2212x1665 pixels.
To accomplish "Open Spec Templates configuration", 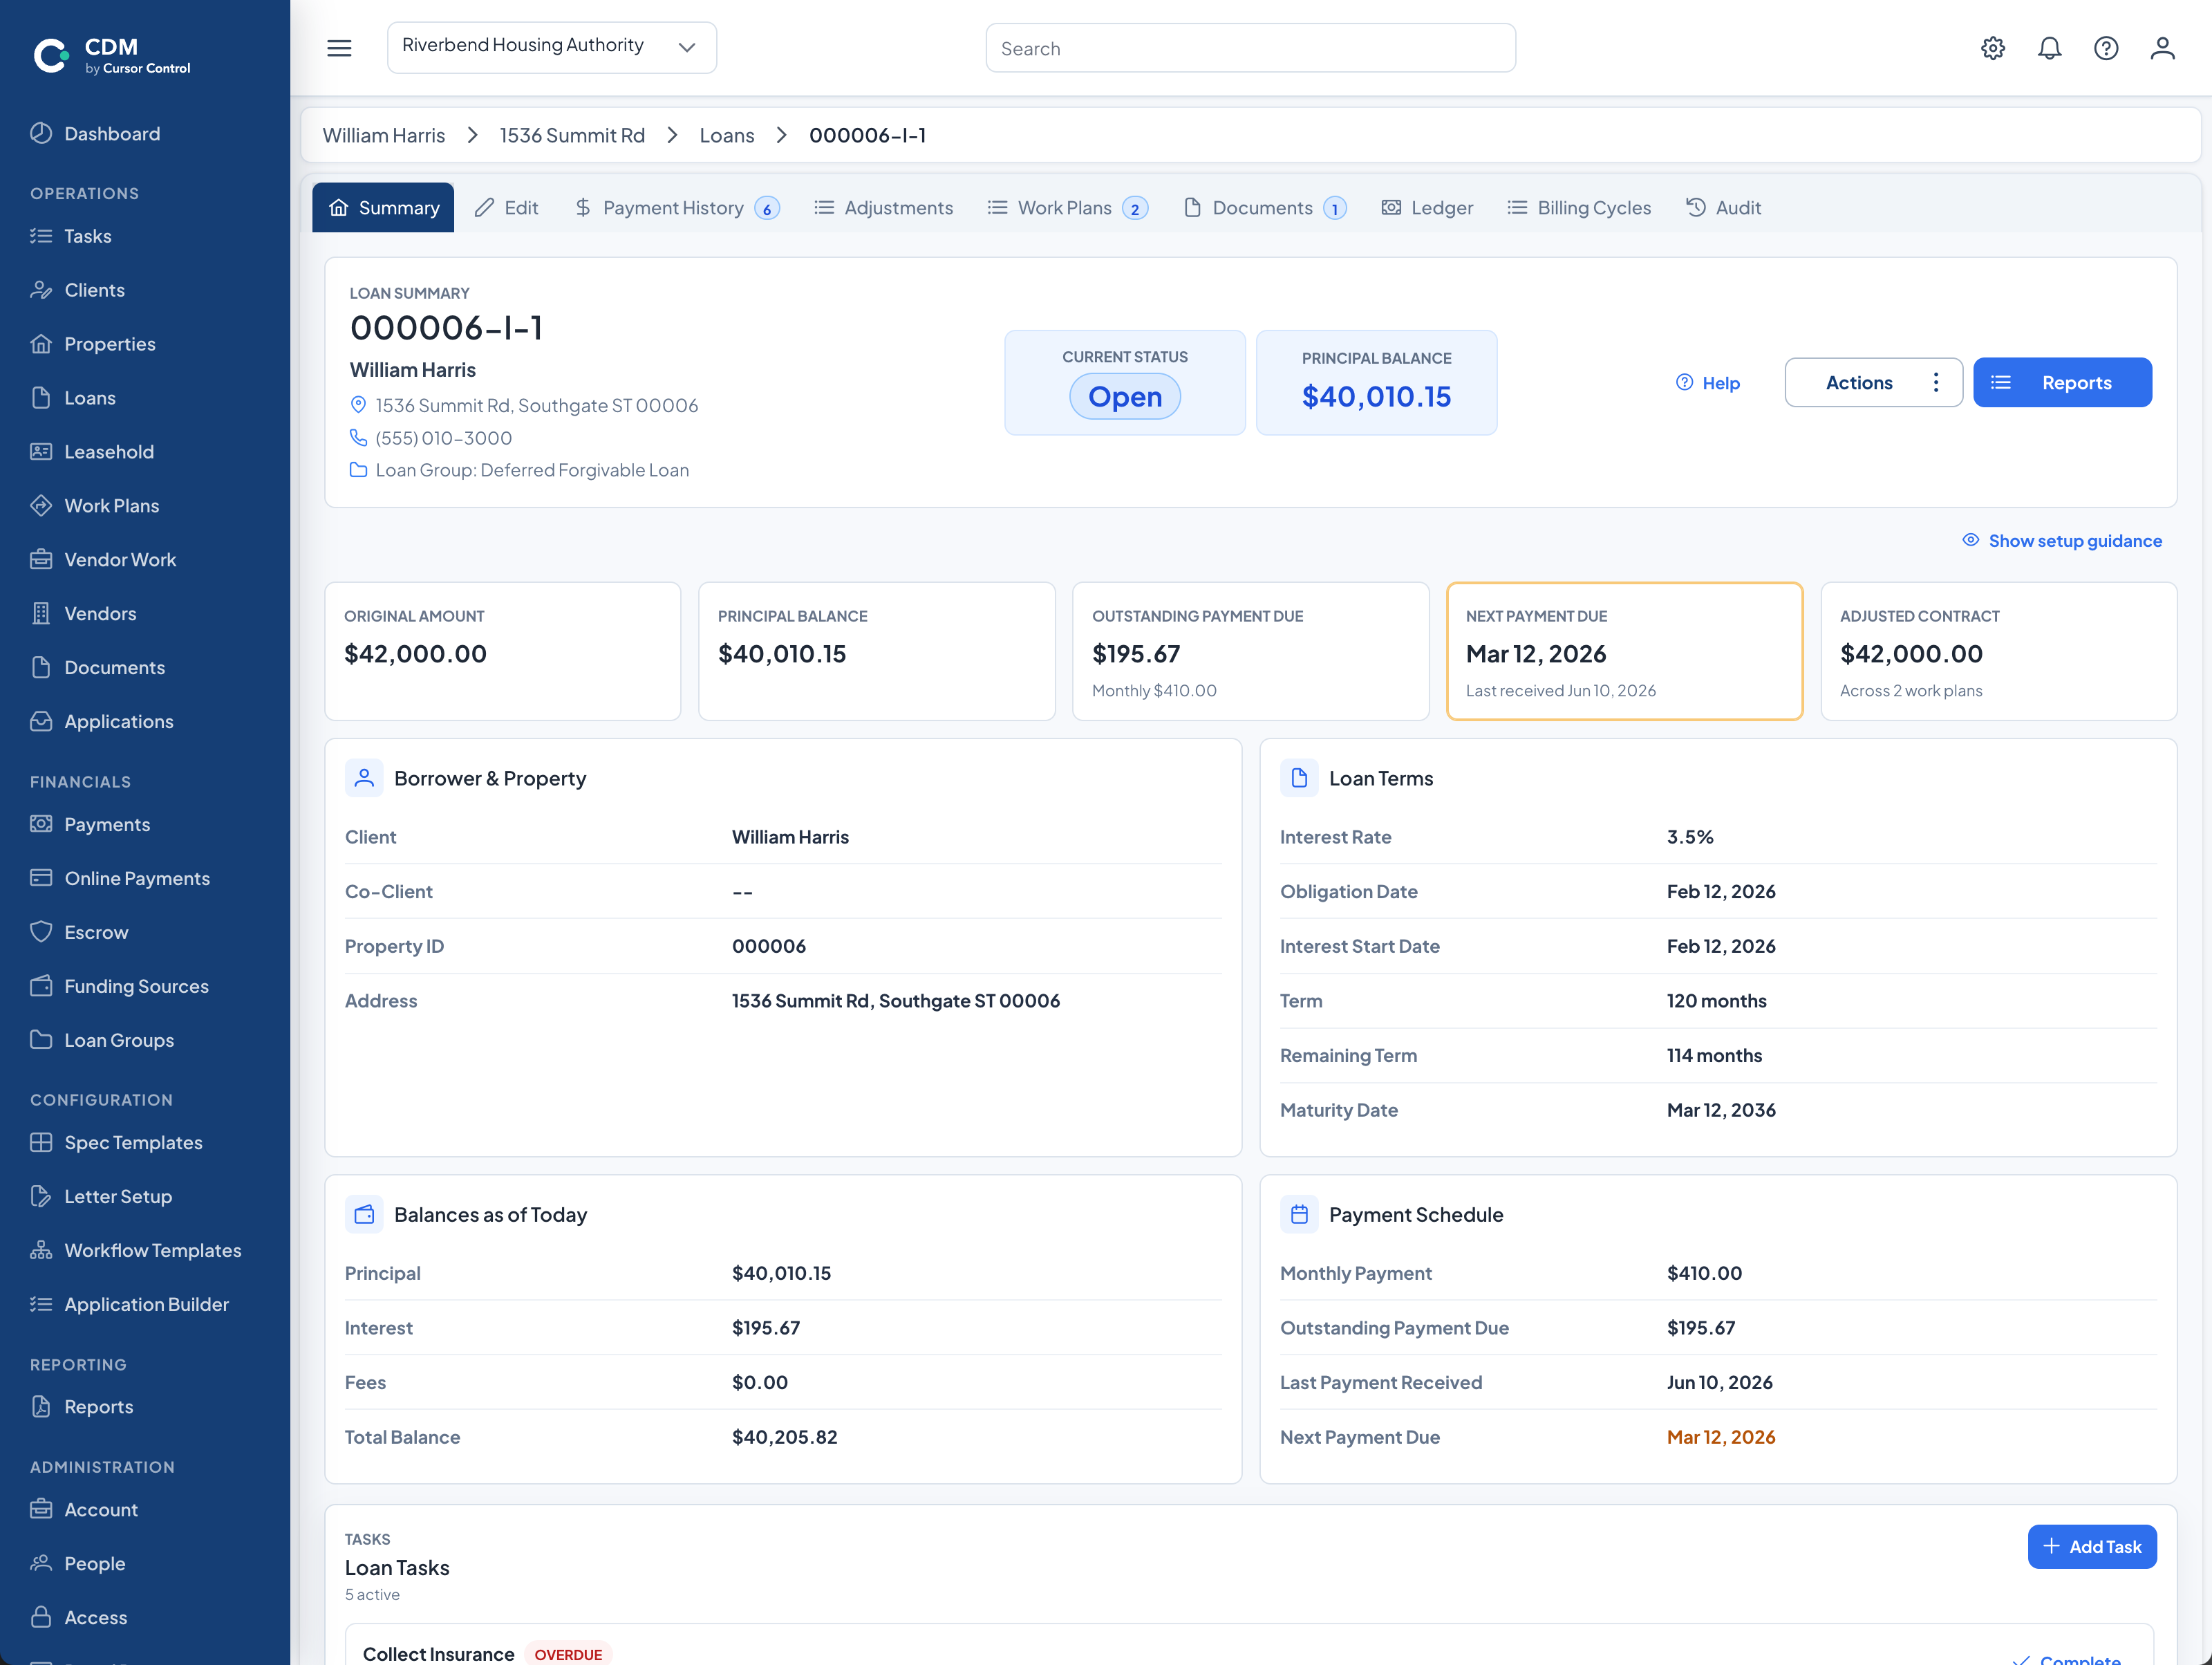I will (133, 1143).
